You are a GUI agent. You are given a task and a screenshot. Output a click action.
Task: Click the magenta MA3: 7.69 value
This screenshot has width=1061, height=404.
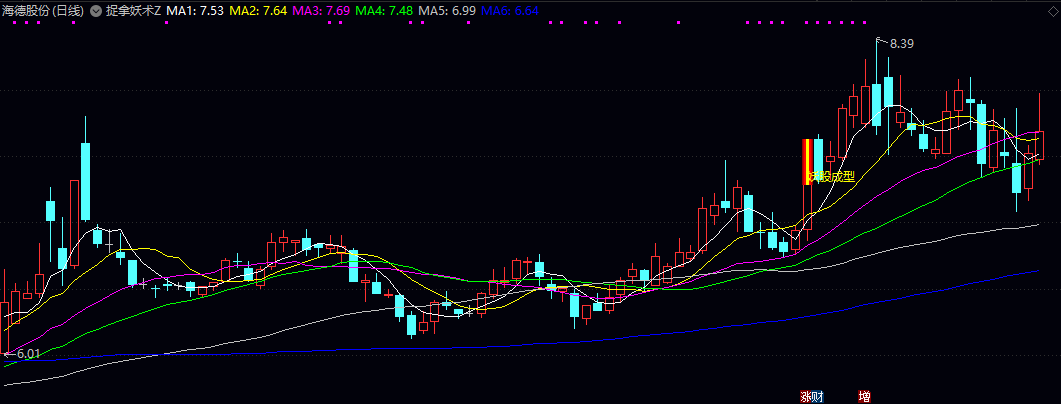click(x=322, y=11)
